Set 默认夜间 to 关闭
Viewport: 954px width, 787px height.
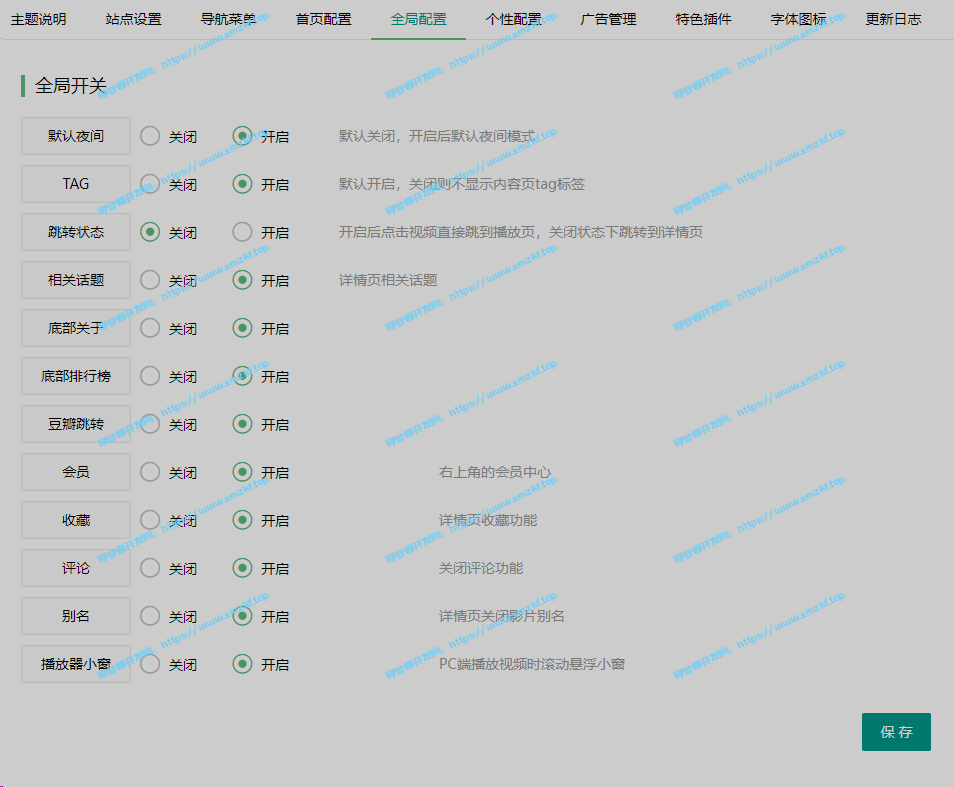tap(150, 136)
